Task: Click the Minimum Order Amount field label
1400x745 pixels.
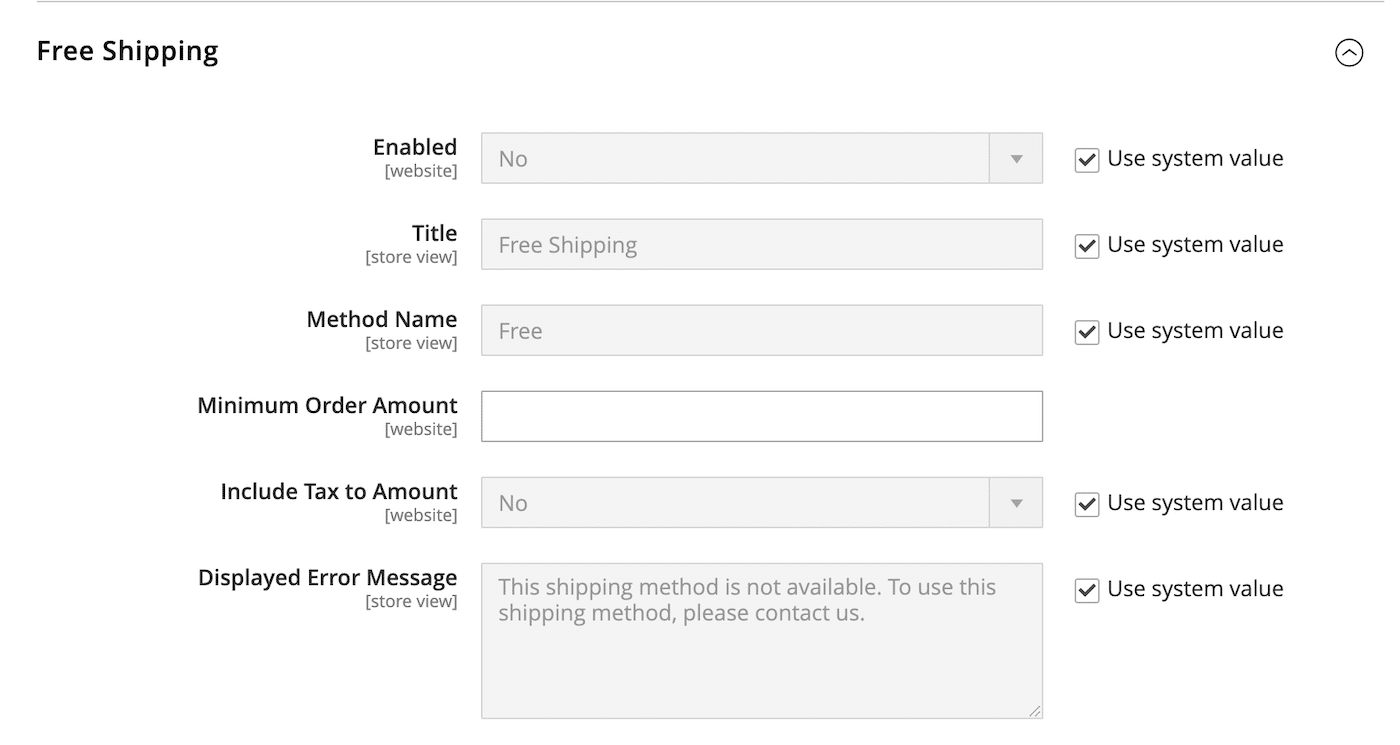Action: click(327, 405)
